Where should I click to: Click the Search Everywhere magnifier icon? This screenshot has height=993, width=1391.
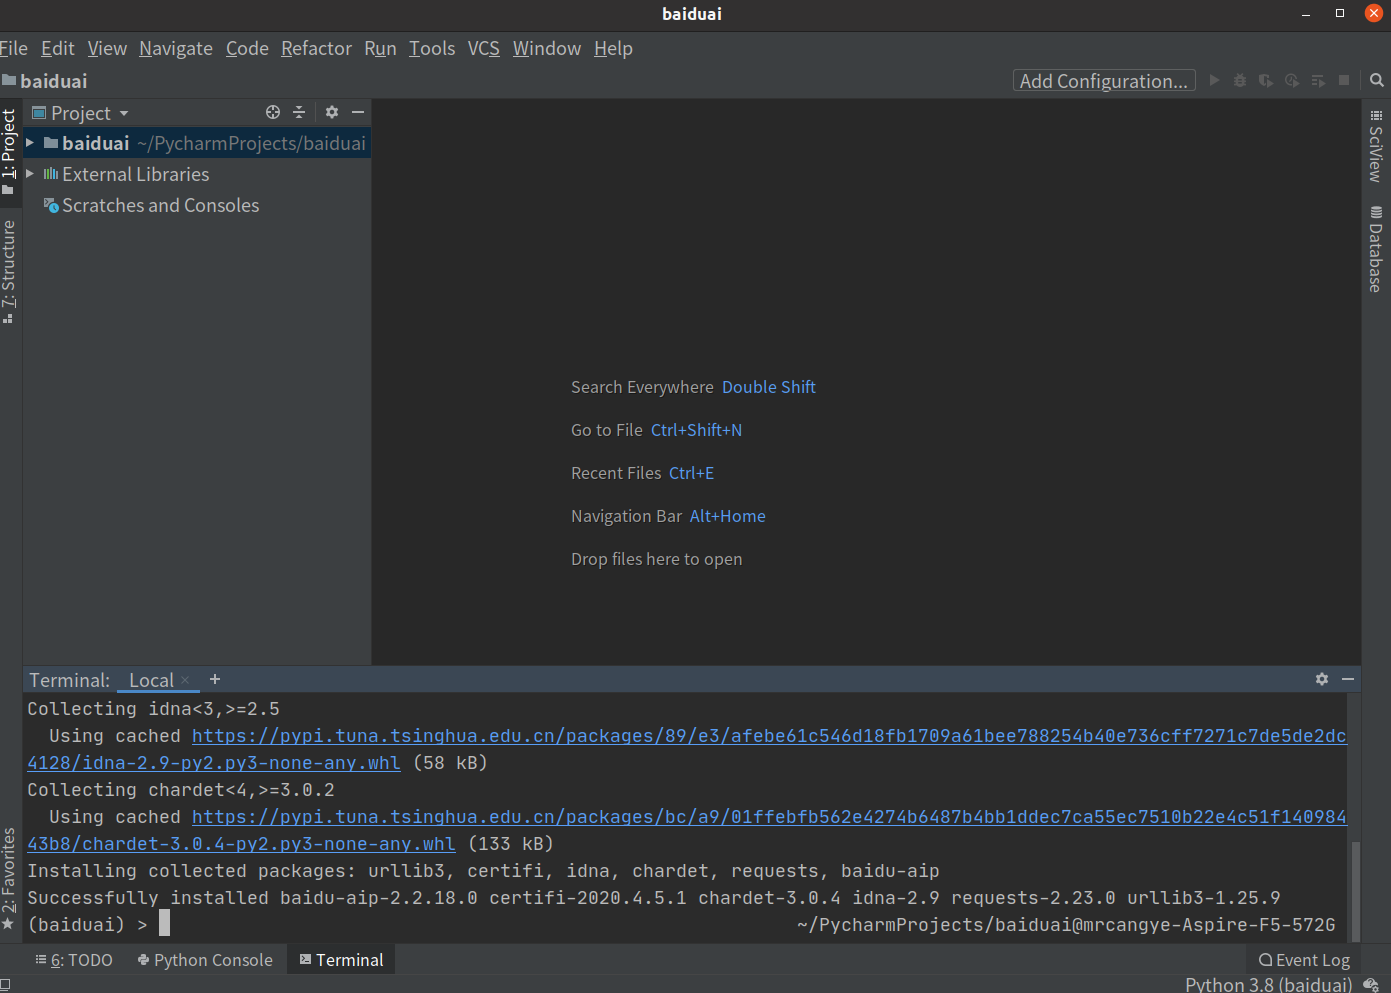click(x=1377, y=81)
